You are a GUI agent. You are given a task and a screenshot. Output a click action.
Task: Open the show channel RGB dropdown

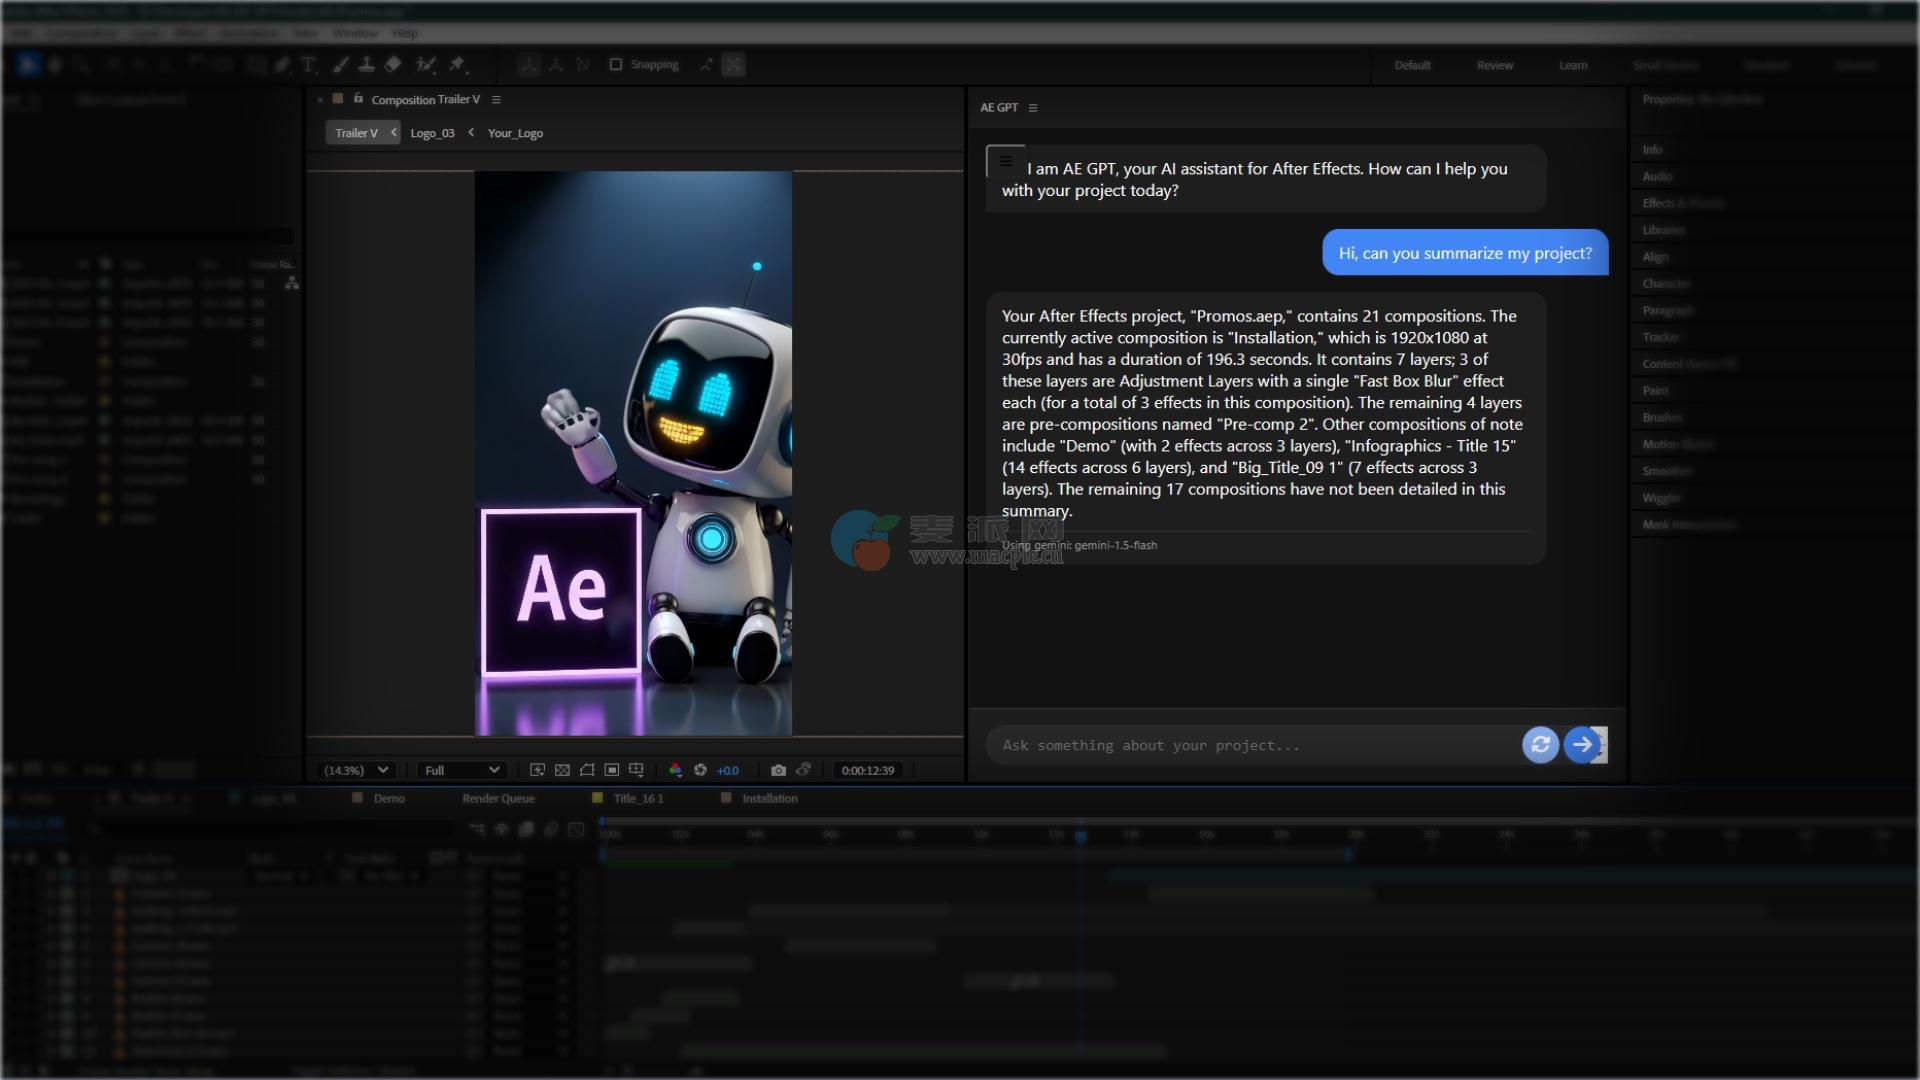[x=676, y=770]
